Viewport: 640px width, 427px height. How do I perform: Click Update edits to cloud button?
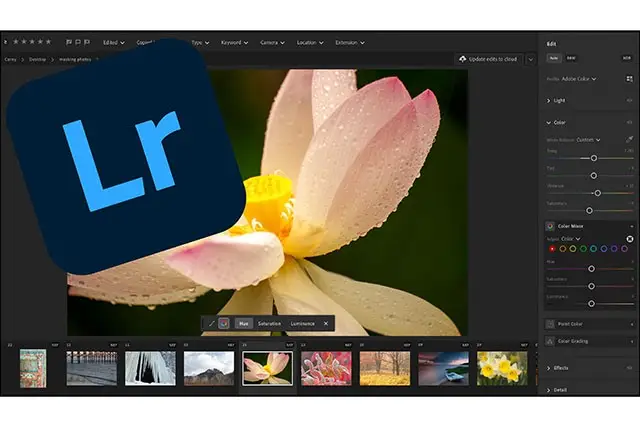coord(489,59)
